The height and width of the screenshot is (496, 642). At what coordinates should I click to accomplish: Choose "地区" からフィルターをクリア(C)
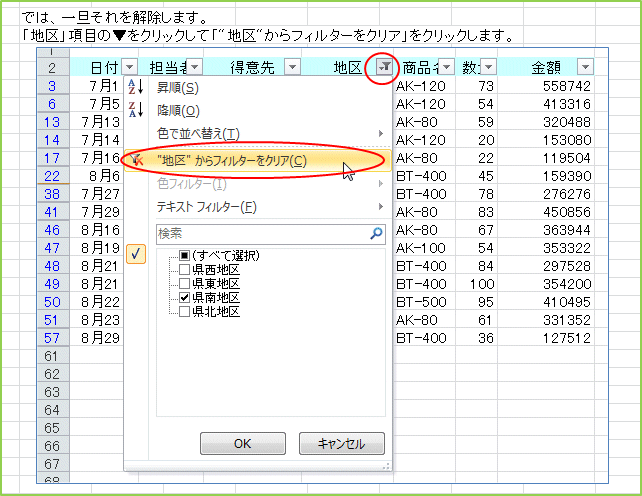click(258, 161)
